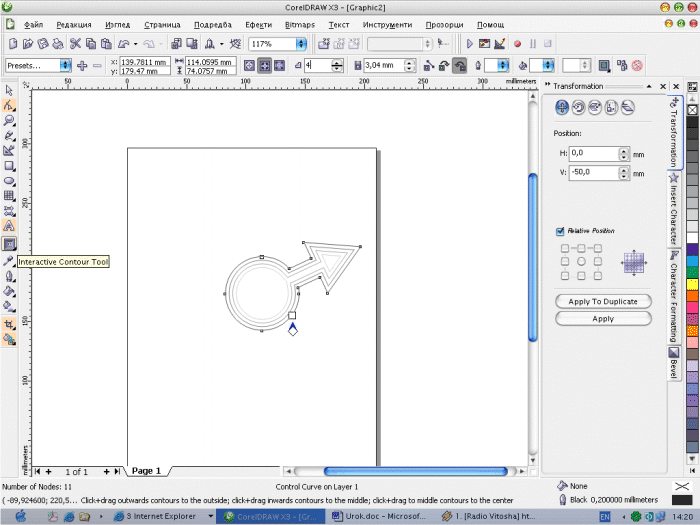
Task: Adjust contour steps spinner
Action: point(337,66)
